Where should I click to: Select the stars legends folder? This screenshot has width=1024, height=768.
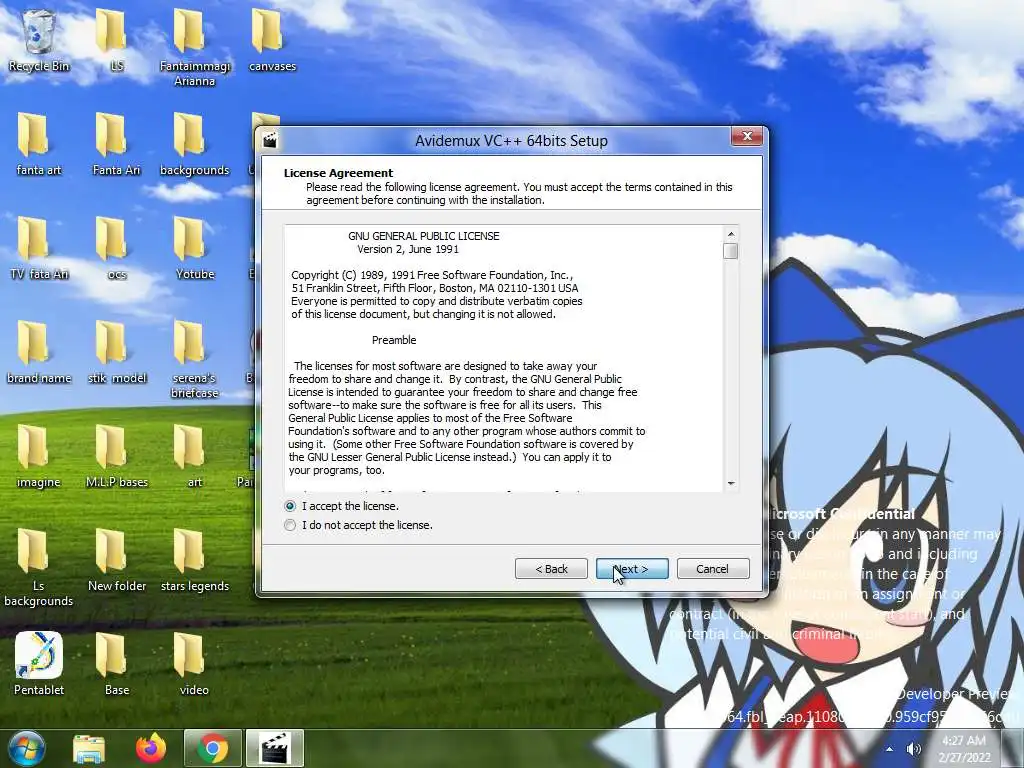[195, 560]
